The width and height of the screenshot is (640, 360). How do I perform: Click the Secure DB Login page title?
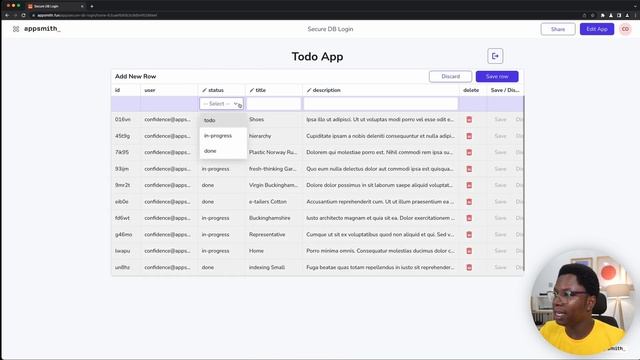[330, 29]
